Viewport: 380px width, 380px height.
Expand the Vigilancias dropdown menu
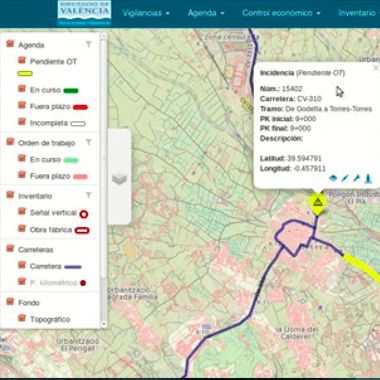(x=146, y=13)
